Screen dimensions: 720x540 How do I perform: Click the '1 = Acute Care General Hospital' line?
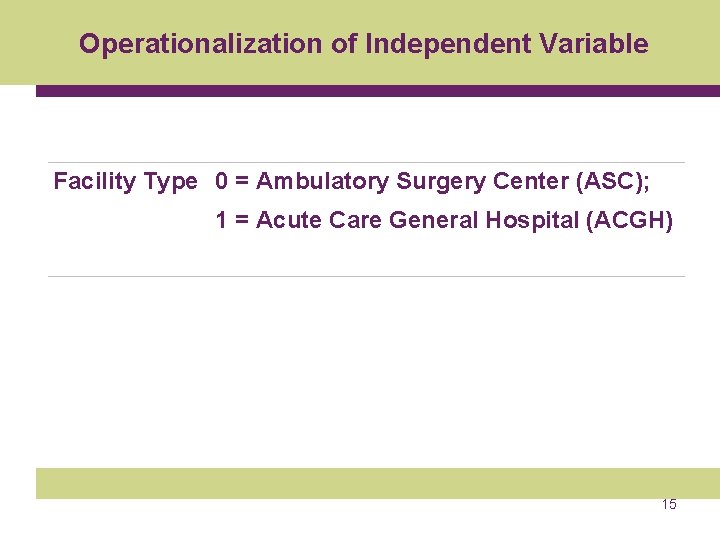[444, 220]
